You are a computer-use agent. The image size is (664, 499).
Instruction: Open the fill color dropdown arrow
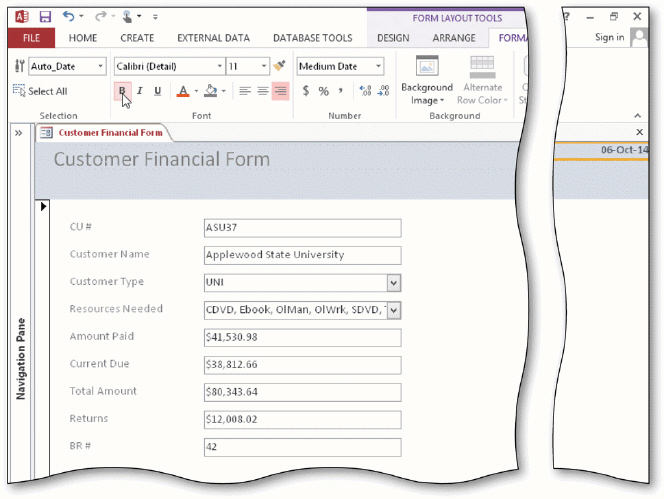(224, 91)
